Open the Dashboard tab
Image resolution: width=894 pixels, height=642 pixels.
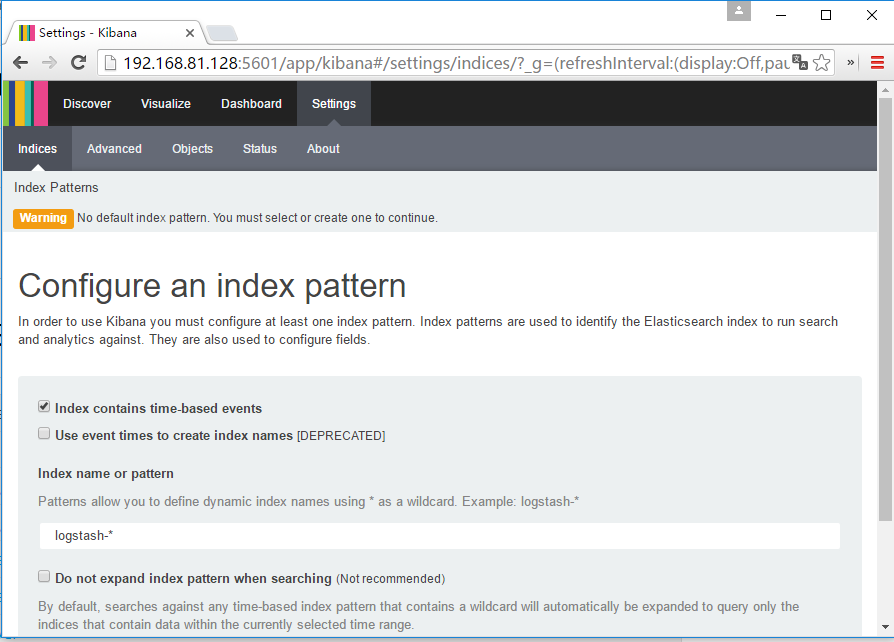click(x=251, y=104)
